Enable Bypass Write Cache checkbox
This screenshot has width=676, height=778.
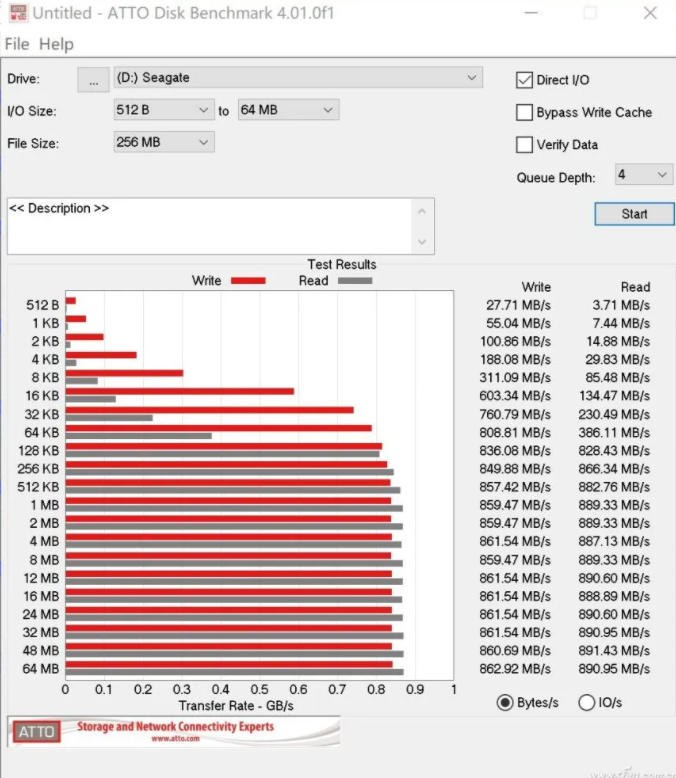point(524,113)
